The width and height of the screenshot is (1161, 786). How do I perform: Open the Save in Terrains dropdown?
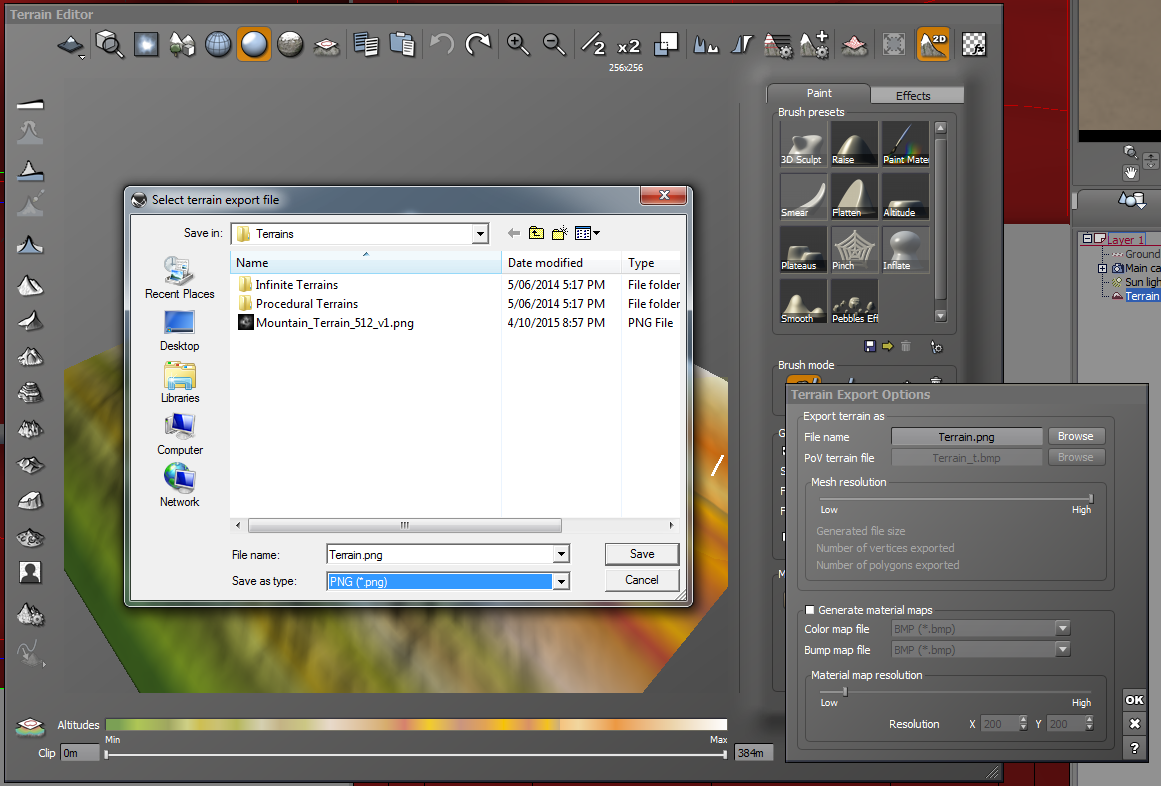tap(480, 234)
